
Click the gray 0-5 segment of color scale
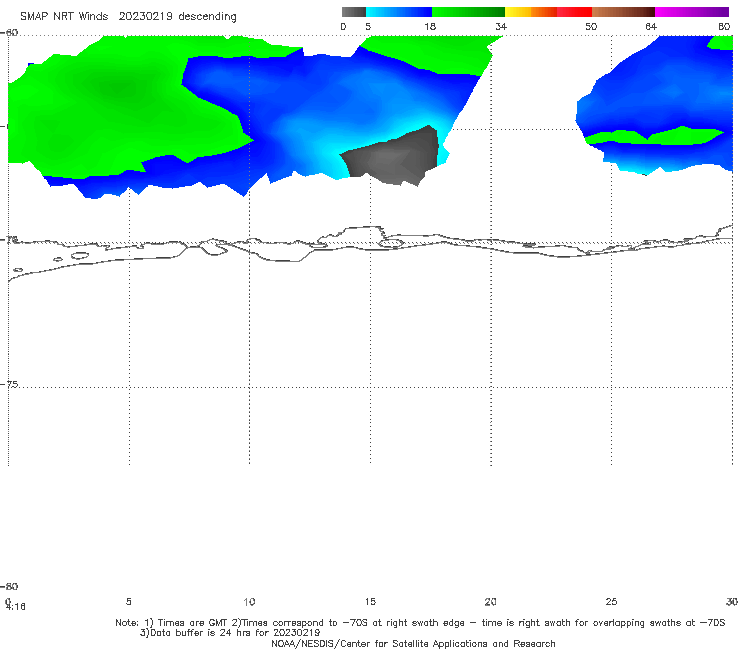click(353, 12)
